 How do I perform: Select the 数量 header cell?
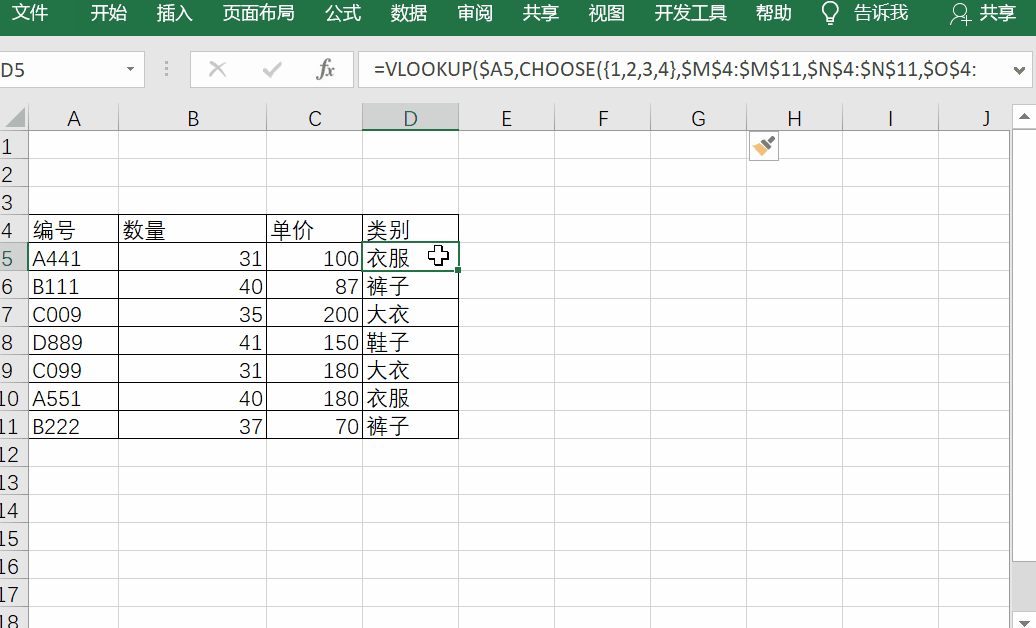pyautogui.click(x=192, y=229)
